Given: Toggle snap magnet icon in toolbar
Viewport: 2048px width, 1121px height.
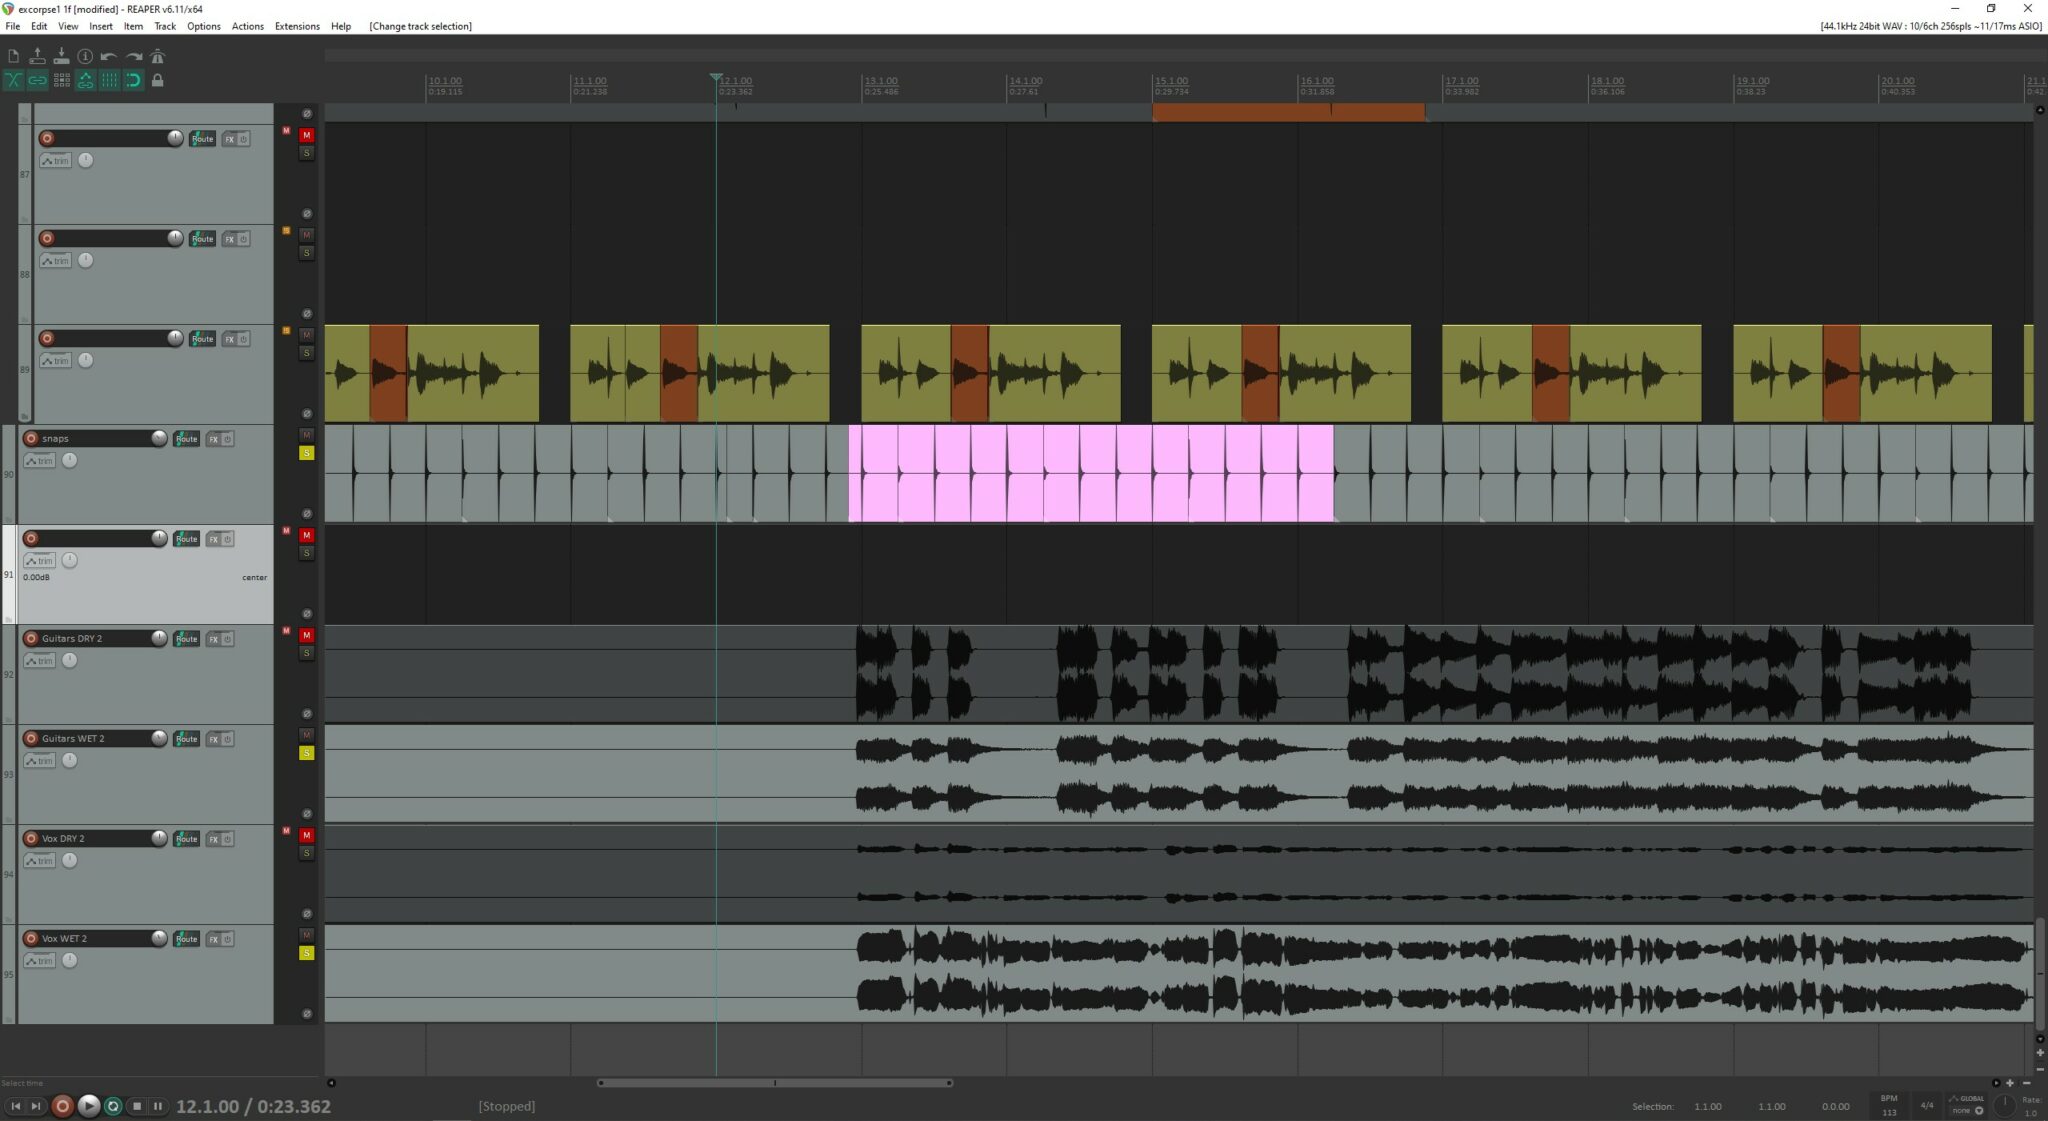Looking at the screenshot, I should point(133,81).
